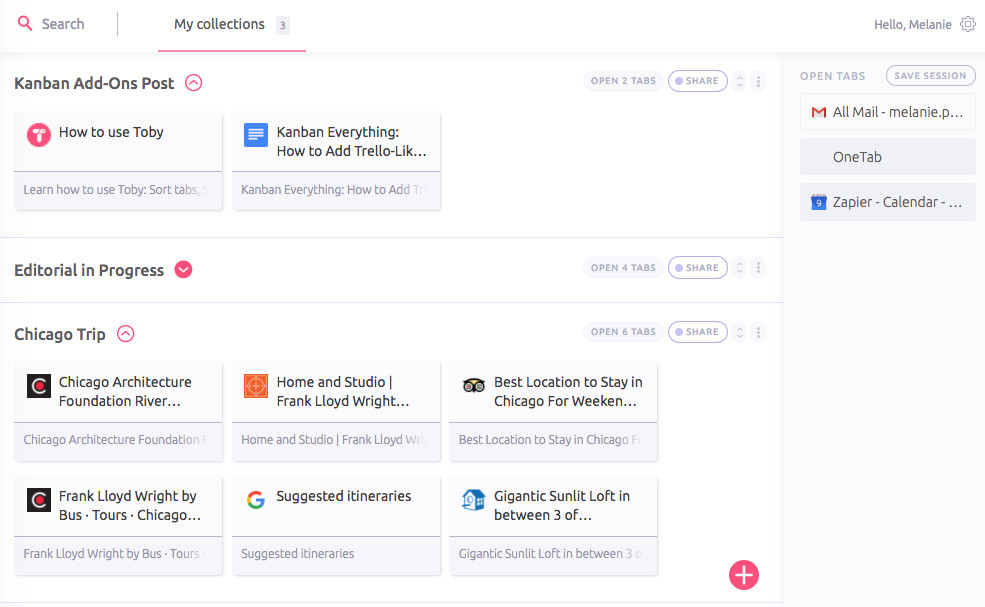
Task: Click the Toby logo on How to use Toby card
Action: coord(38,134)
